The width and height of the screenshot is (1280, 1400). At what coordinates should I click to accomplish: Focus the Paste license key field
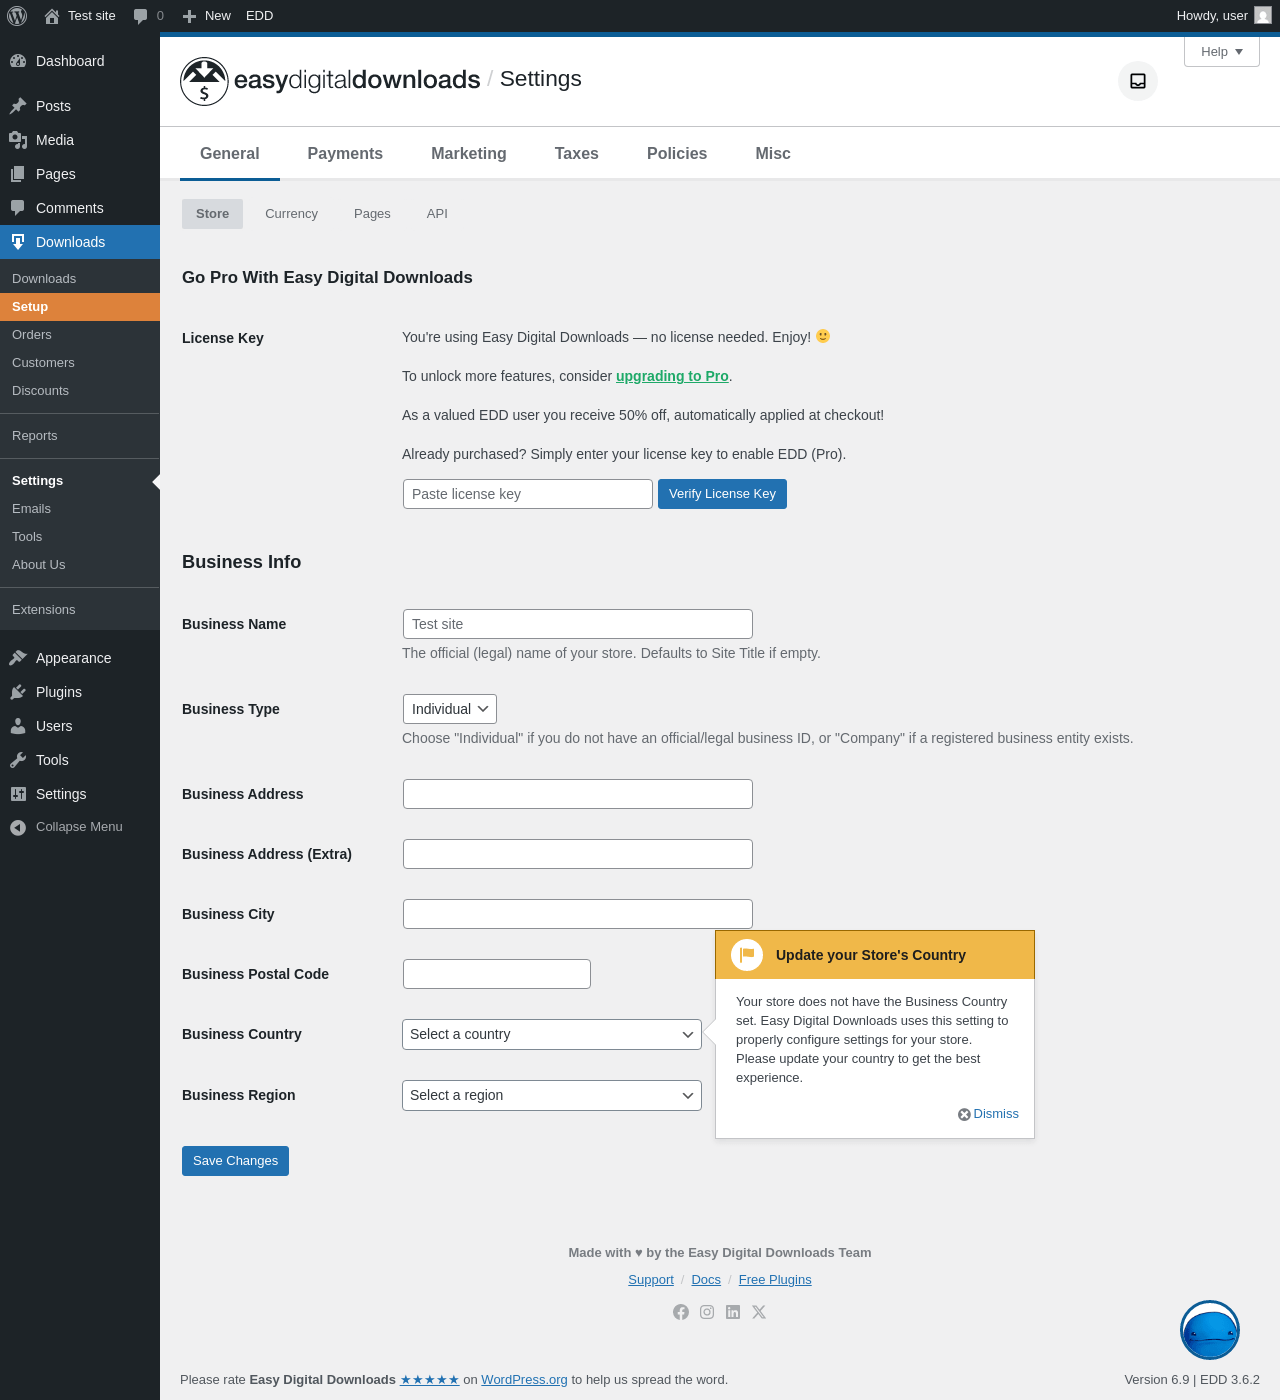coord(528,494)
